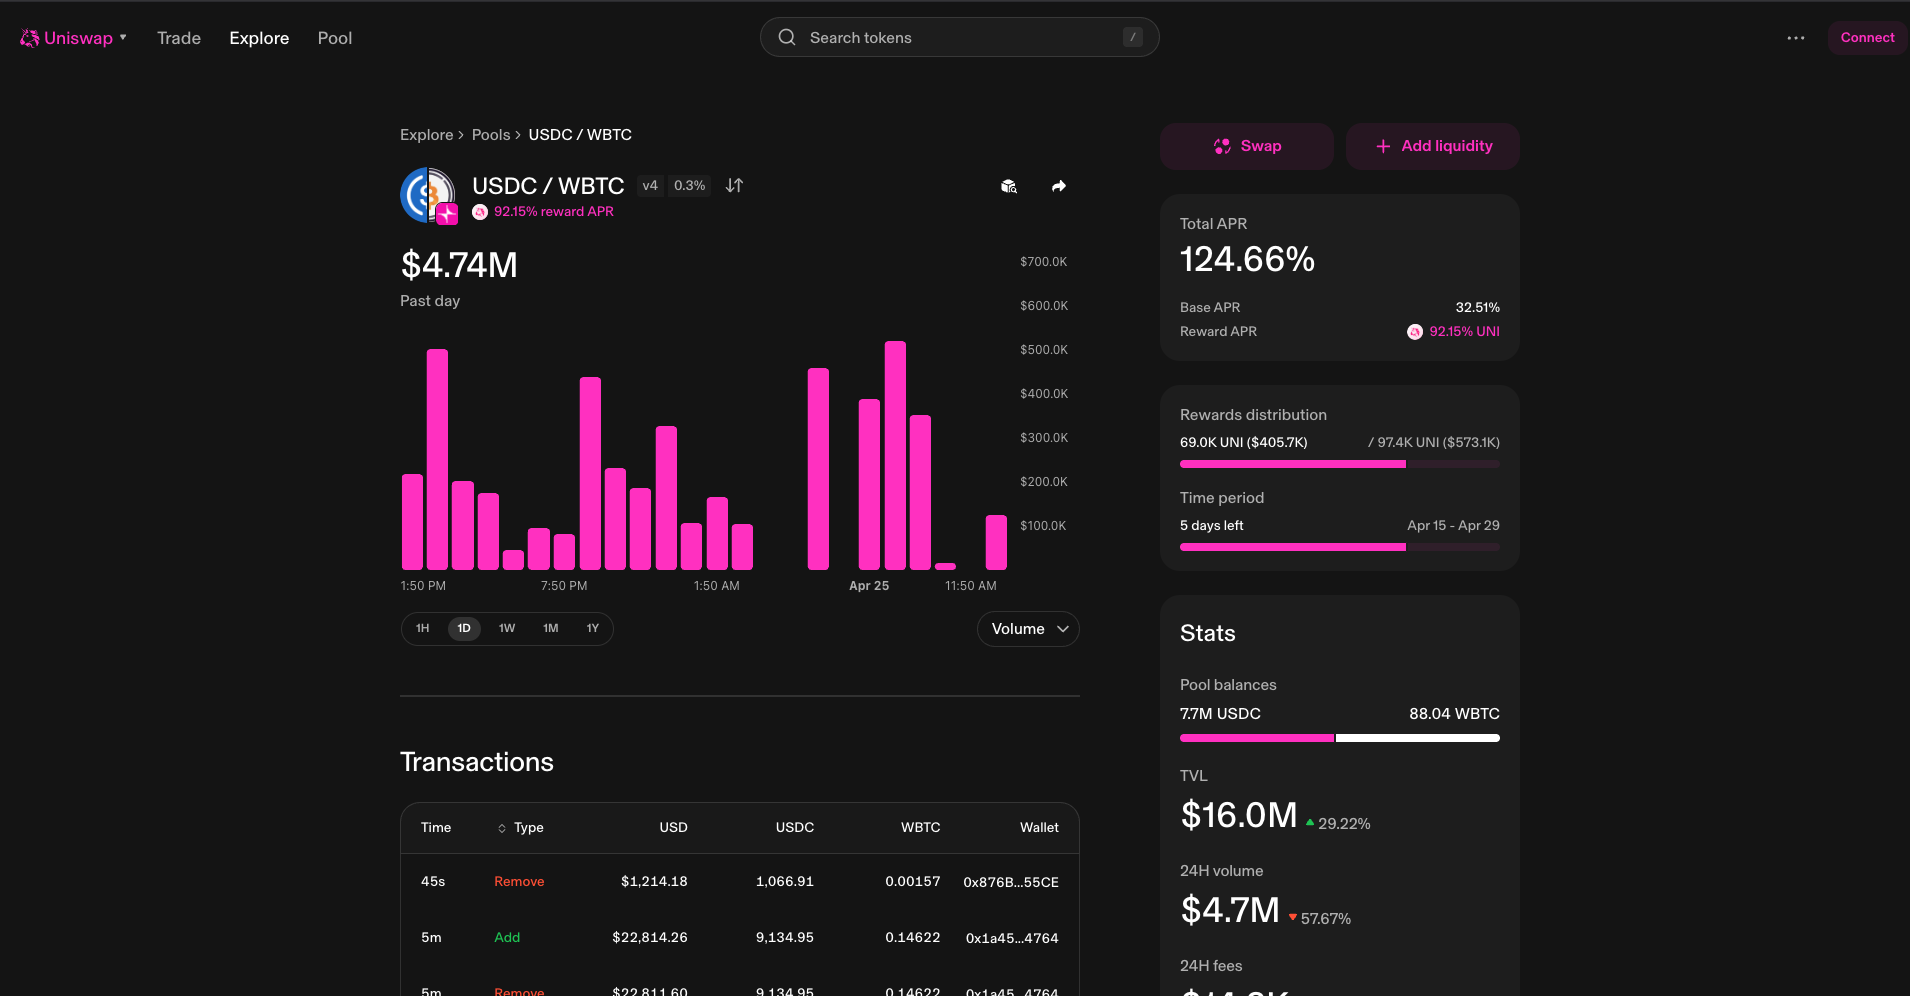Image resolution: width=1910 pixels, height=996 pixels.
Task: Click the Total APR 124.66% value
Action: click(x=1247, y=259)
